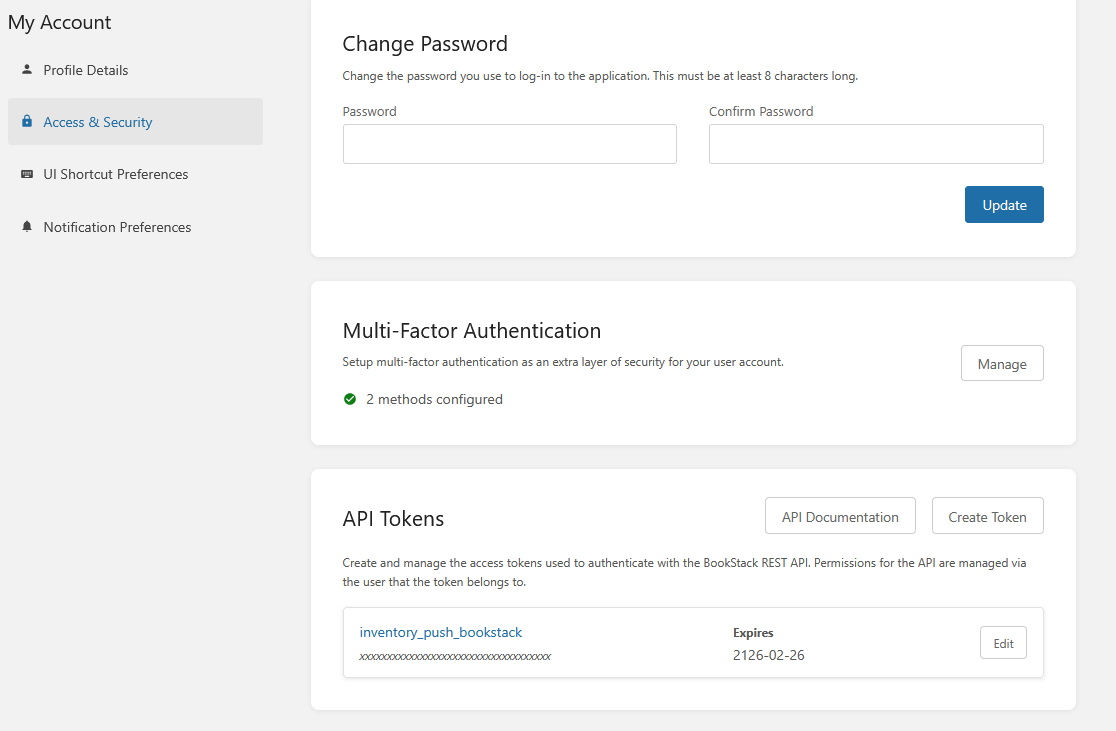Edit the inventory_push_bookstack token
Viewport: 1116px width, 731px height.
[1003, 643]
